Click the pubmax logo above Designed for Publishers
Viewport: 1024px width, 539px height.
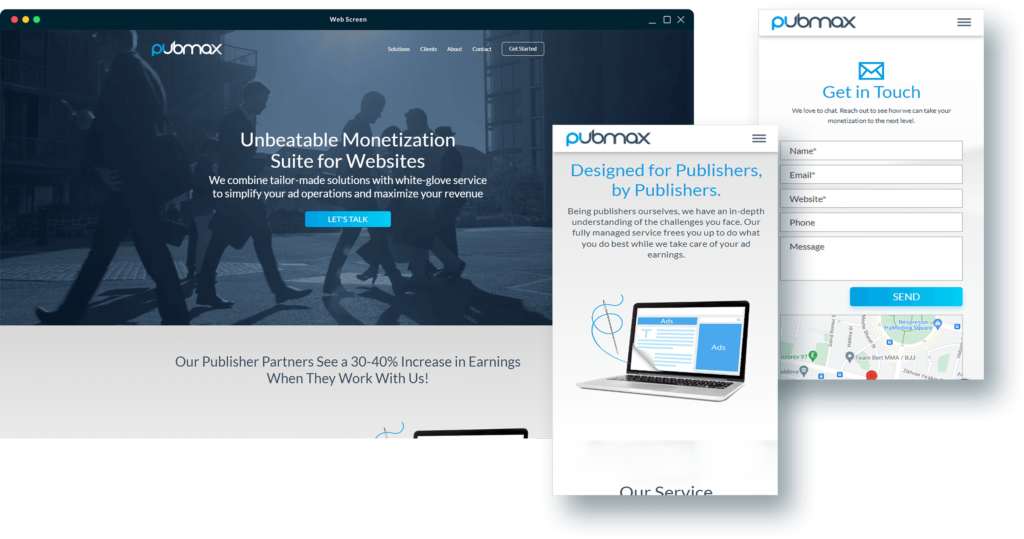tap(608, 138)
